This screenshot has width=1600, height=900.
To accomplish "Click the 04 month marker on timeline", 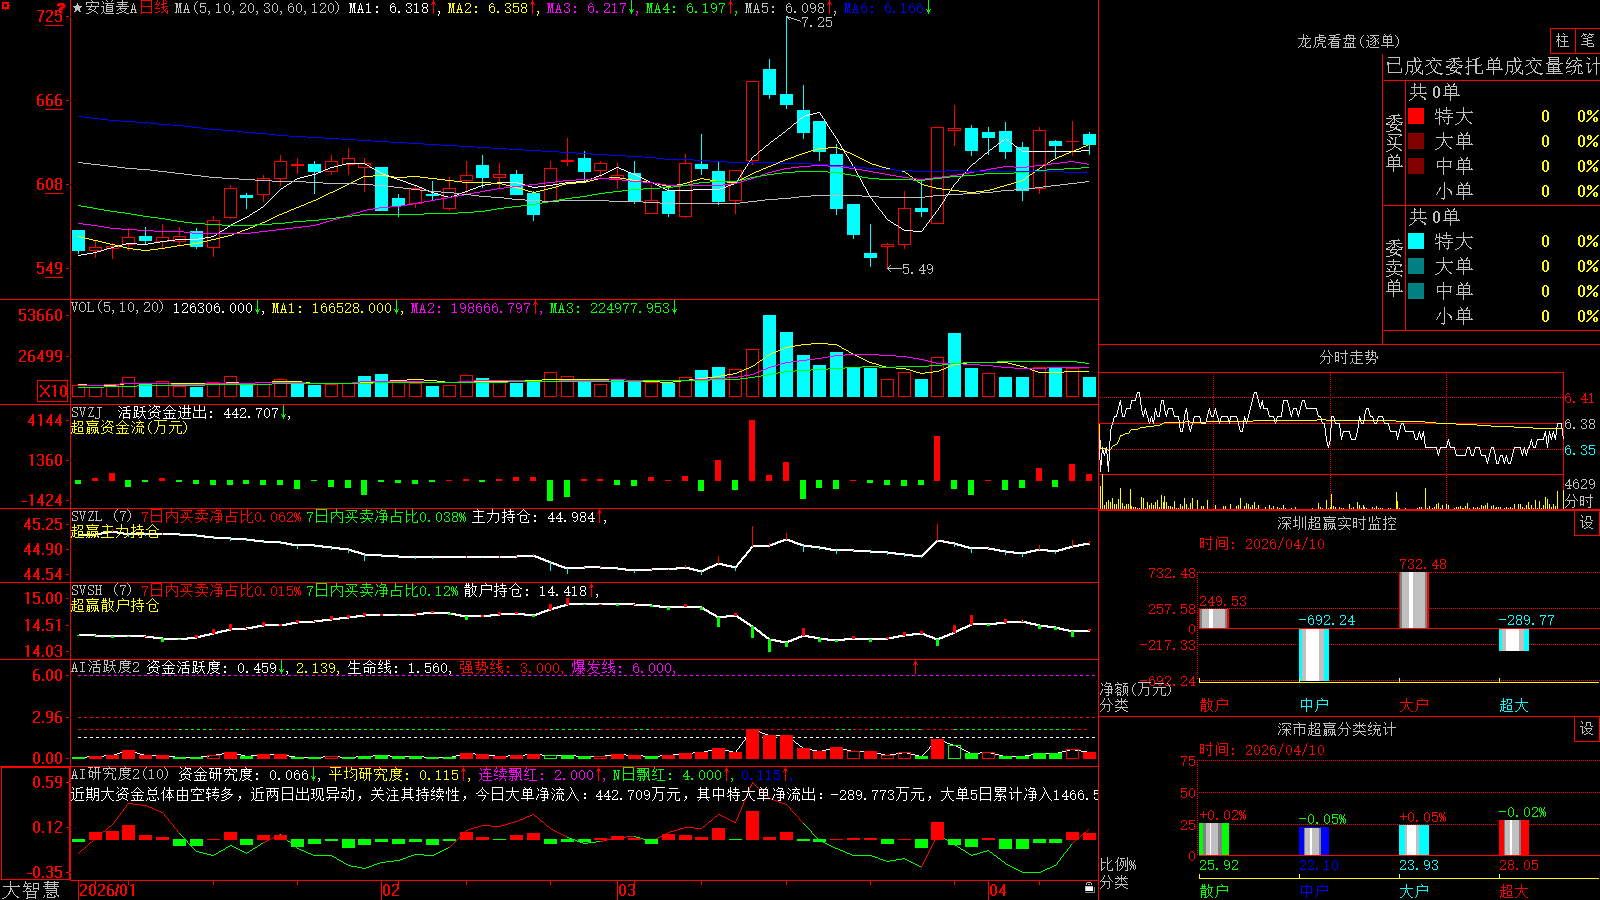I will 997,890.
